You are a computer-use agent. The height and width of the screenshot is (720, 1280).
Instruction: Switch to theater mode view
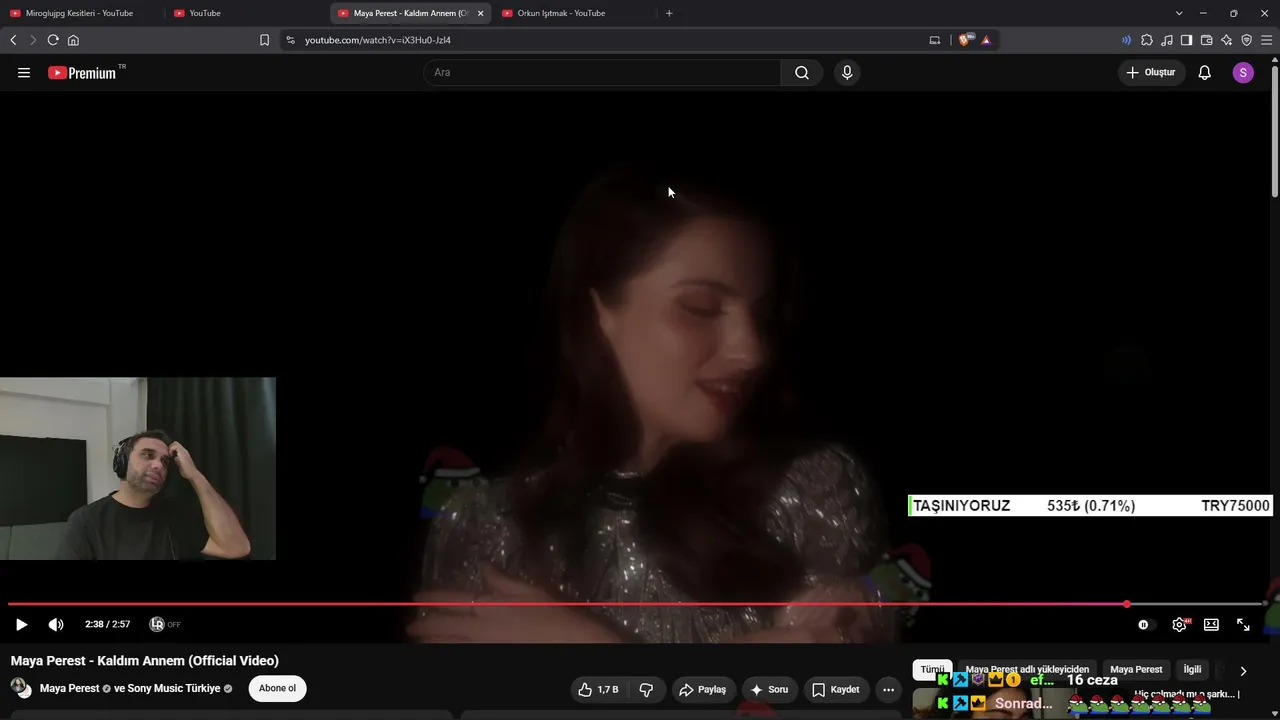coord(1211,624)
